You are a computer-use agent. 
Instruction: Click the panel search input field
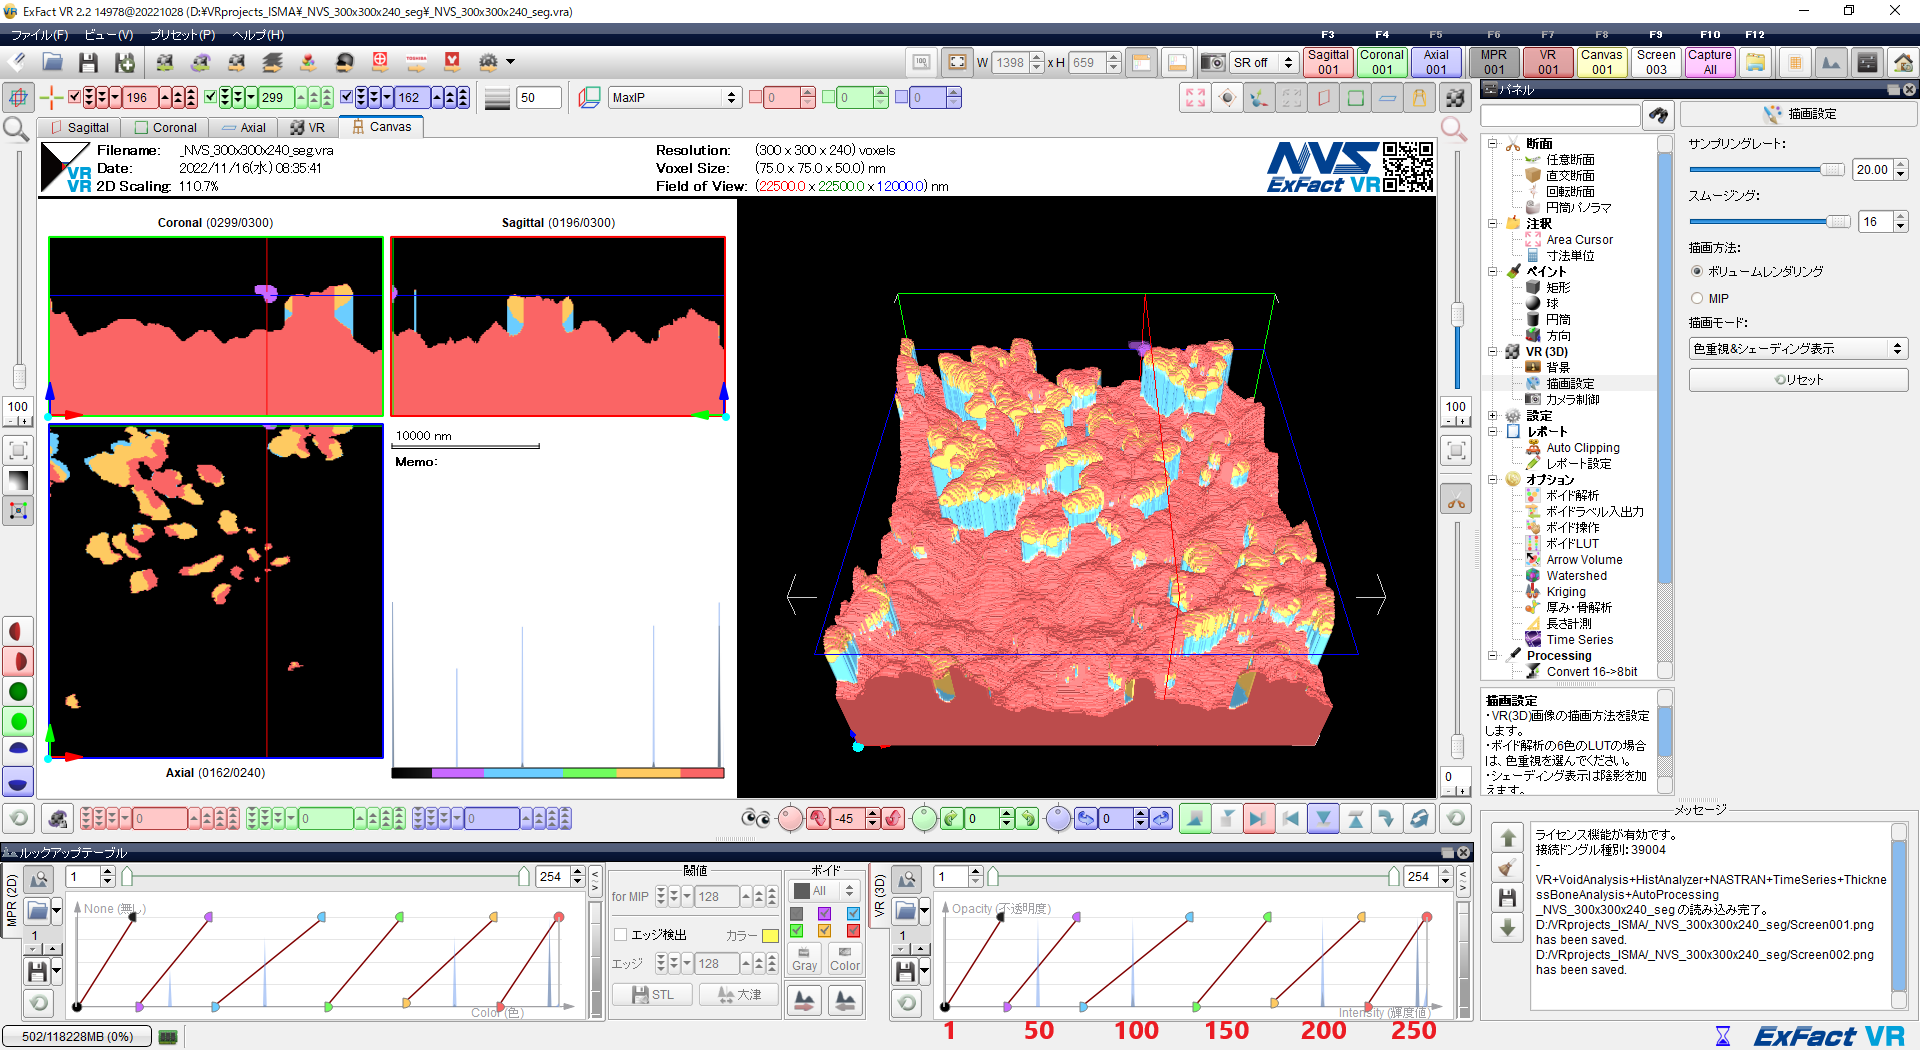pyautogui.click(x=1560, y=116)
